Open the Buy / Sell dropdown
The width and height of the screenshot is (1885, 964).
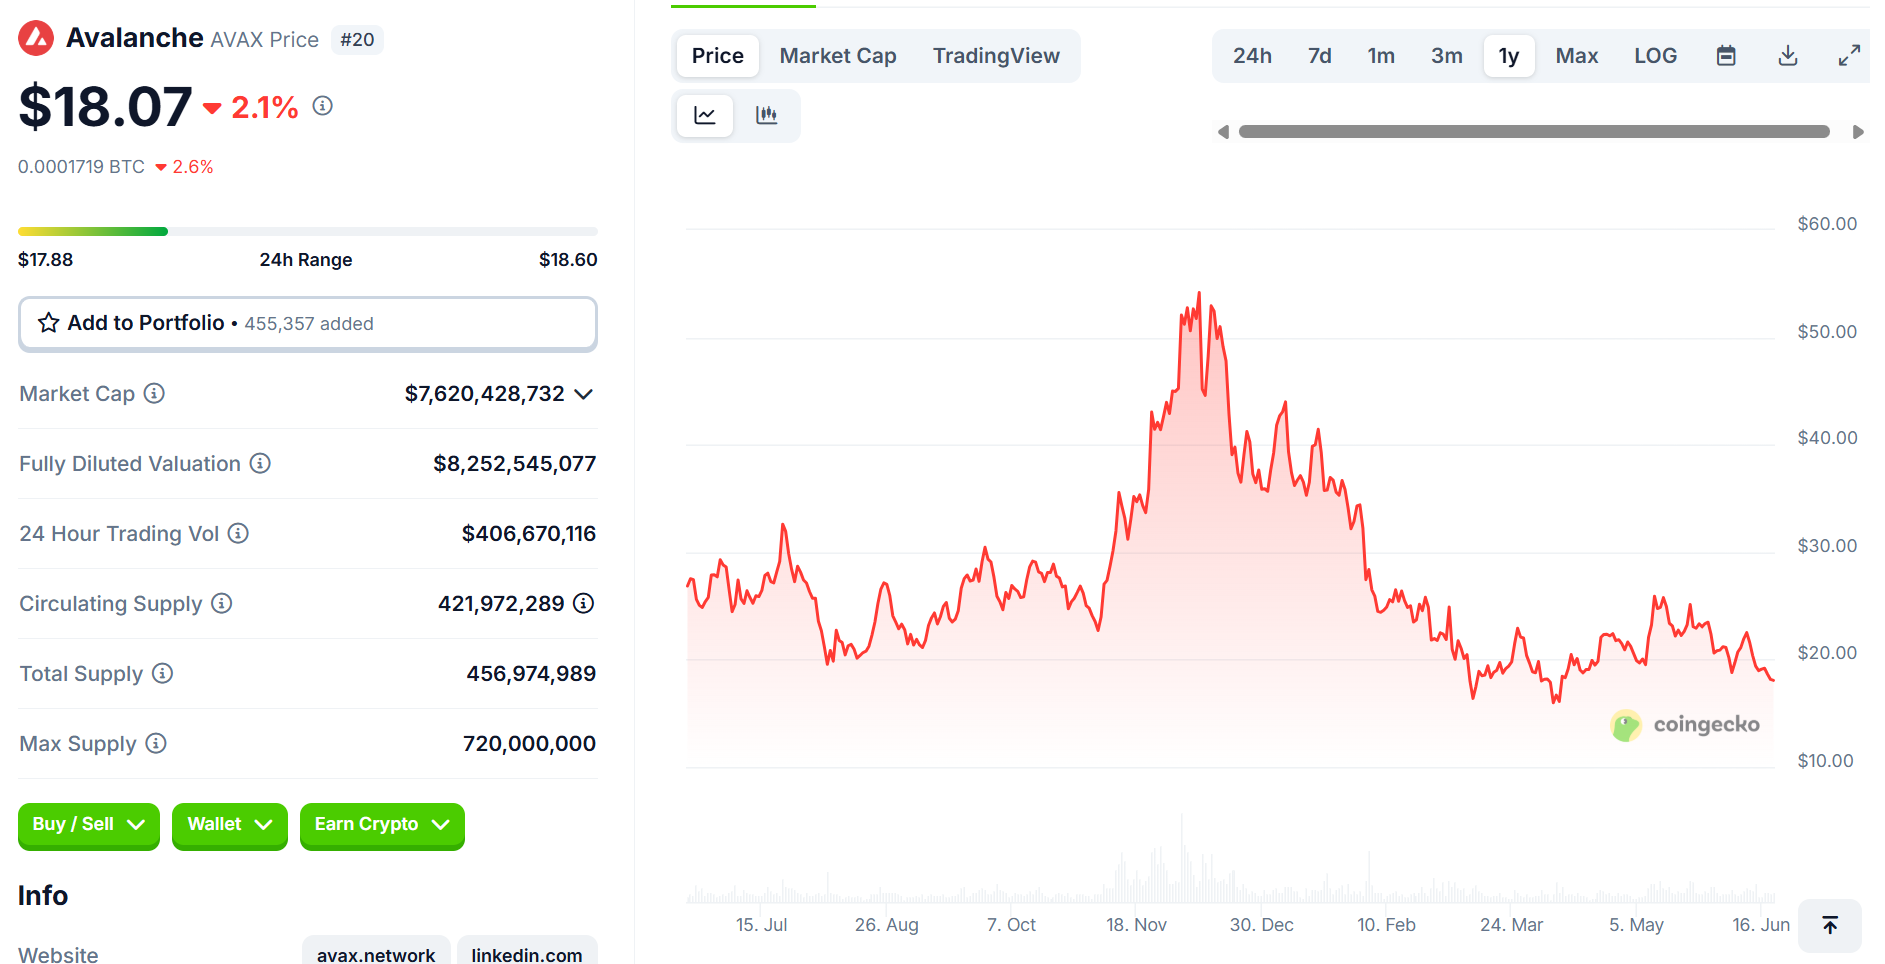pos(89,825)
